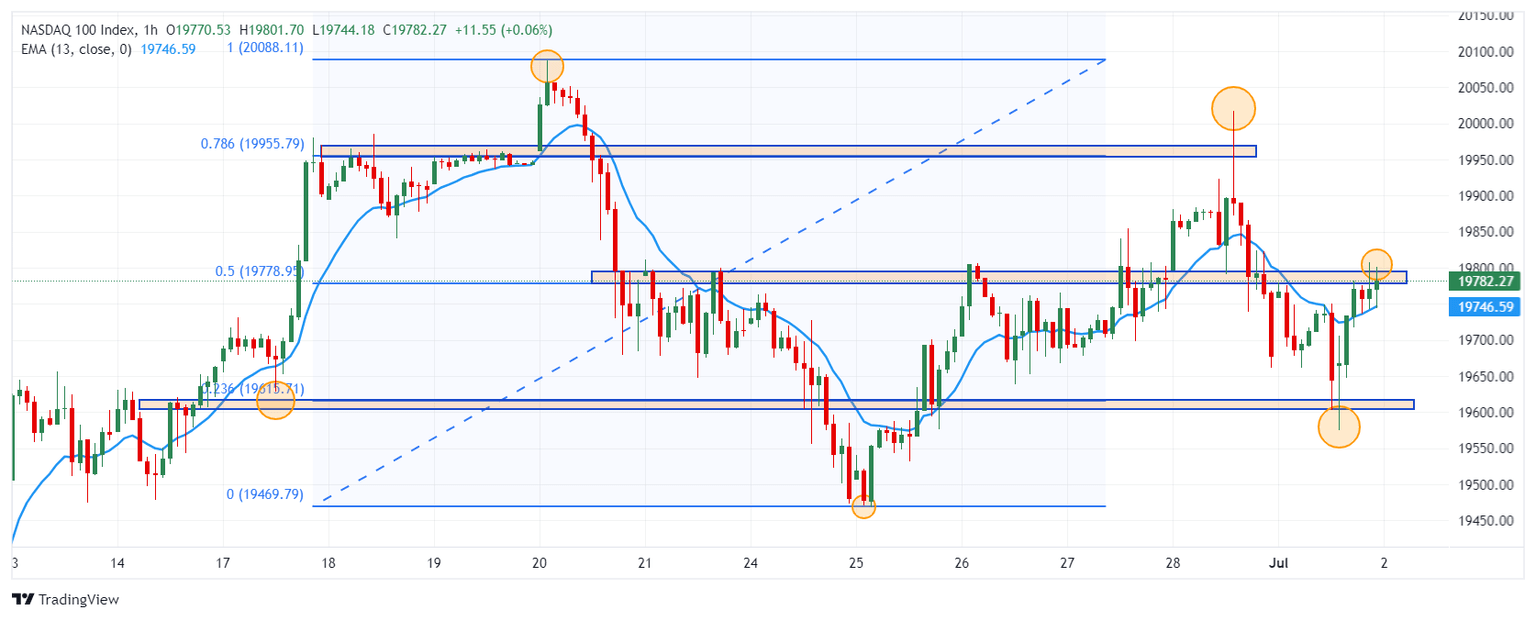The image size is (1536, 619).
Task: Click the Fib level label 0.236 (19615.71)
Action: click(254, 388)
